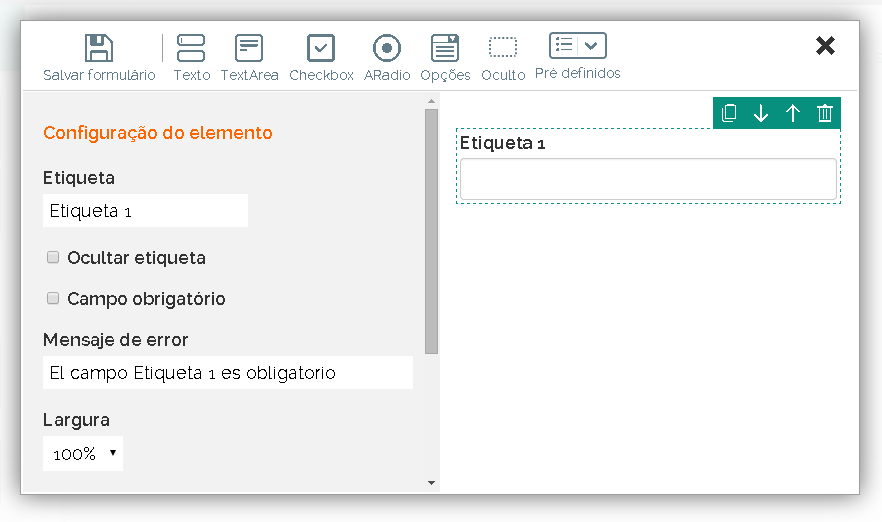882x522 pixels.
Task: Close the form editor dialog
Action: click(825, 46)
